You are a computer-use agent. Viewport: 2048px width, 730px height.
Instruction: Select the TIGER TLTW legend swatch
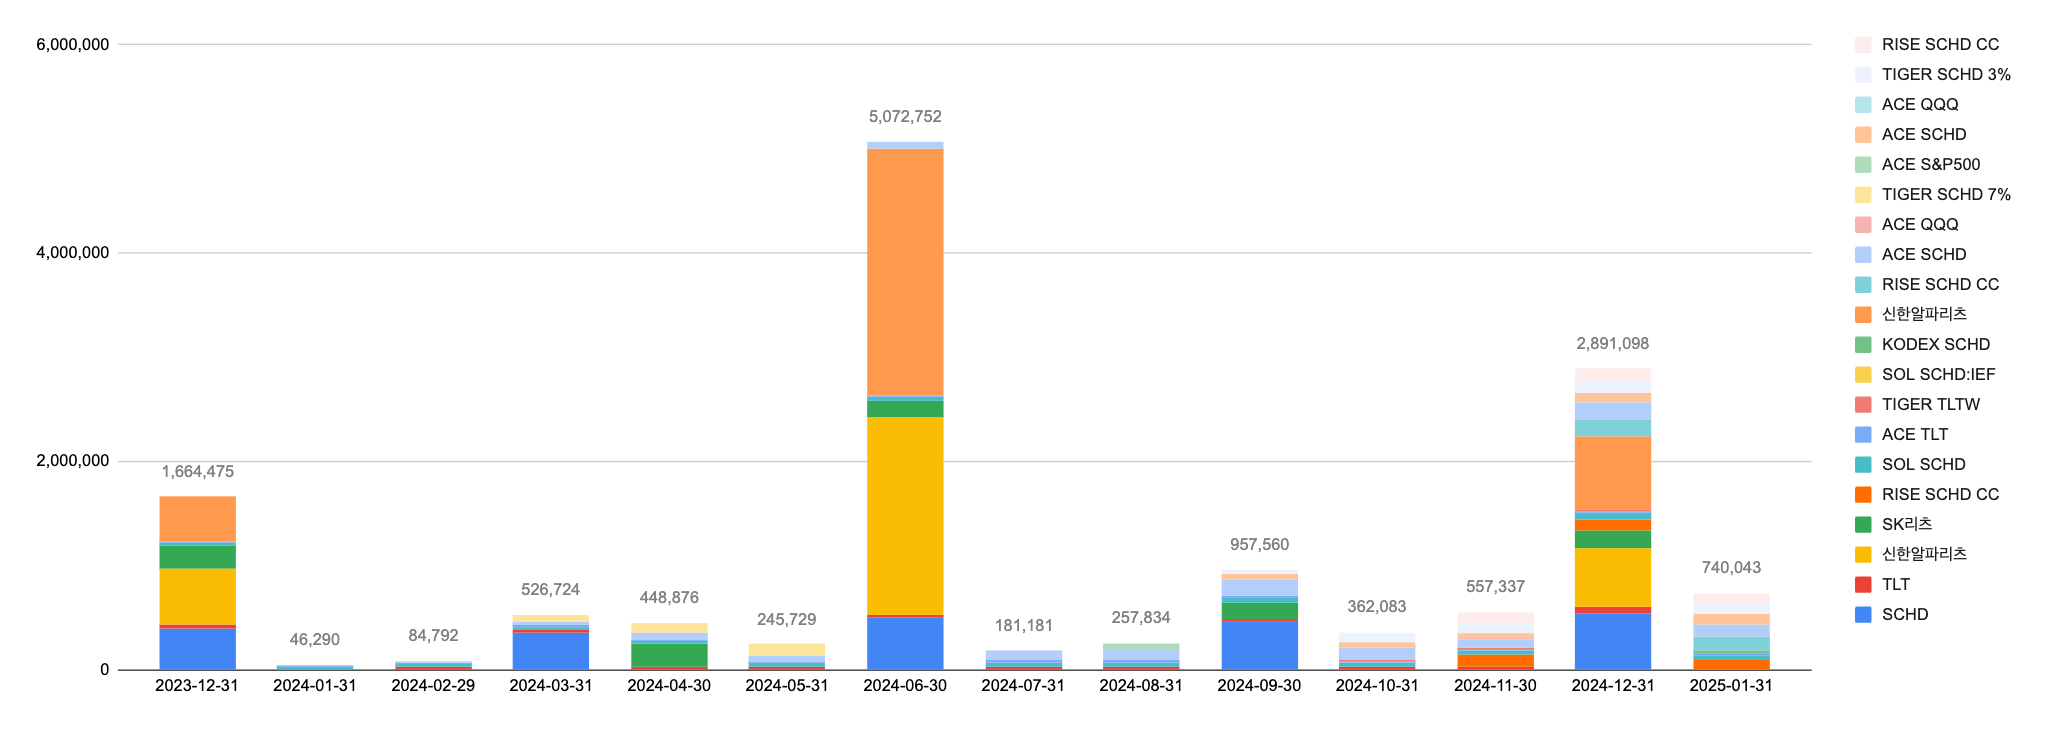[x=1863, y=404]
